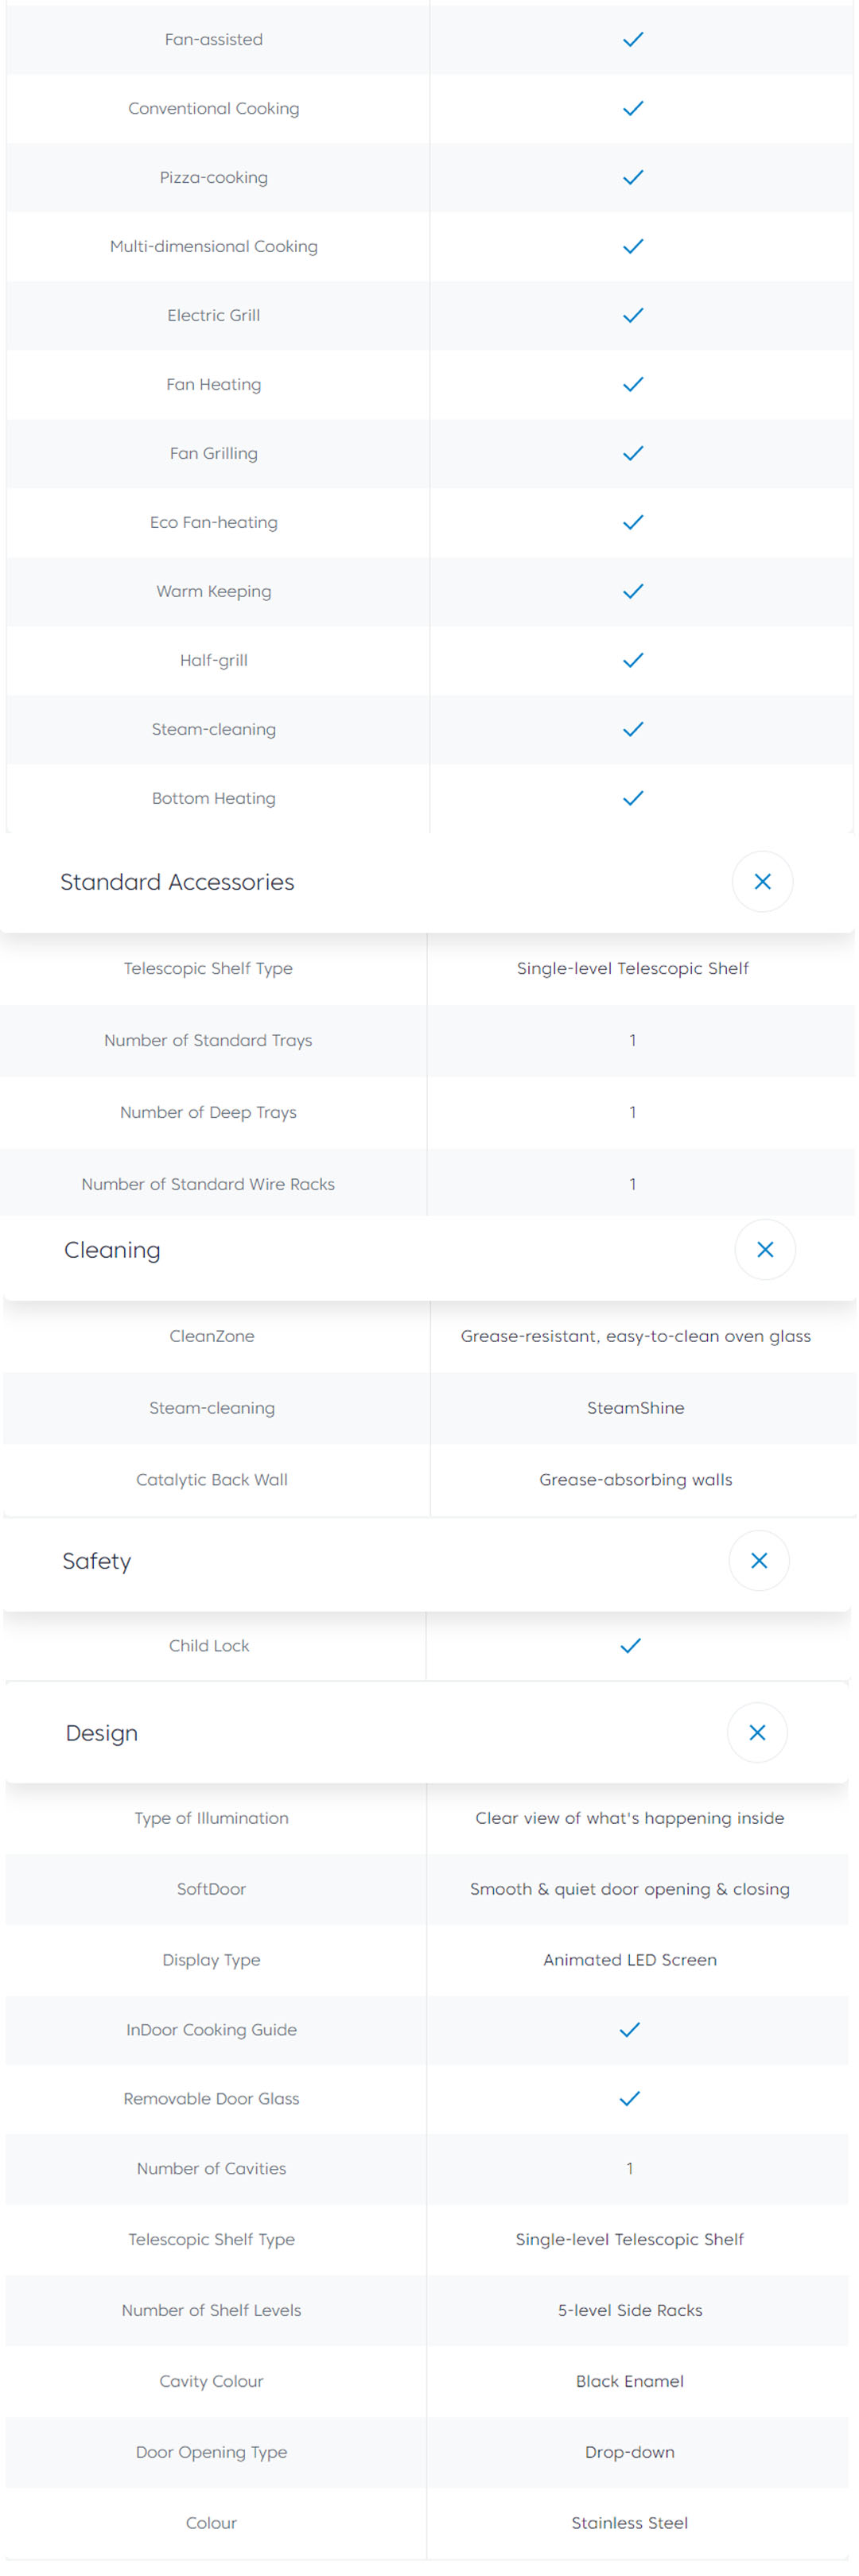Click the Single-level Telescopic Shelf accessory value
Screen dimensions: 859x2576
(633, 968)
